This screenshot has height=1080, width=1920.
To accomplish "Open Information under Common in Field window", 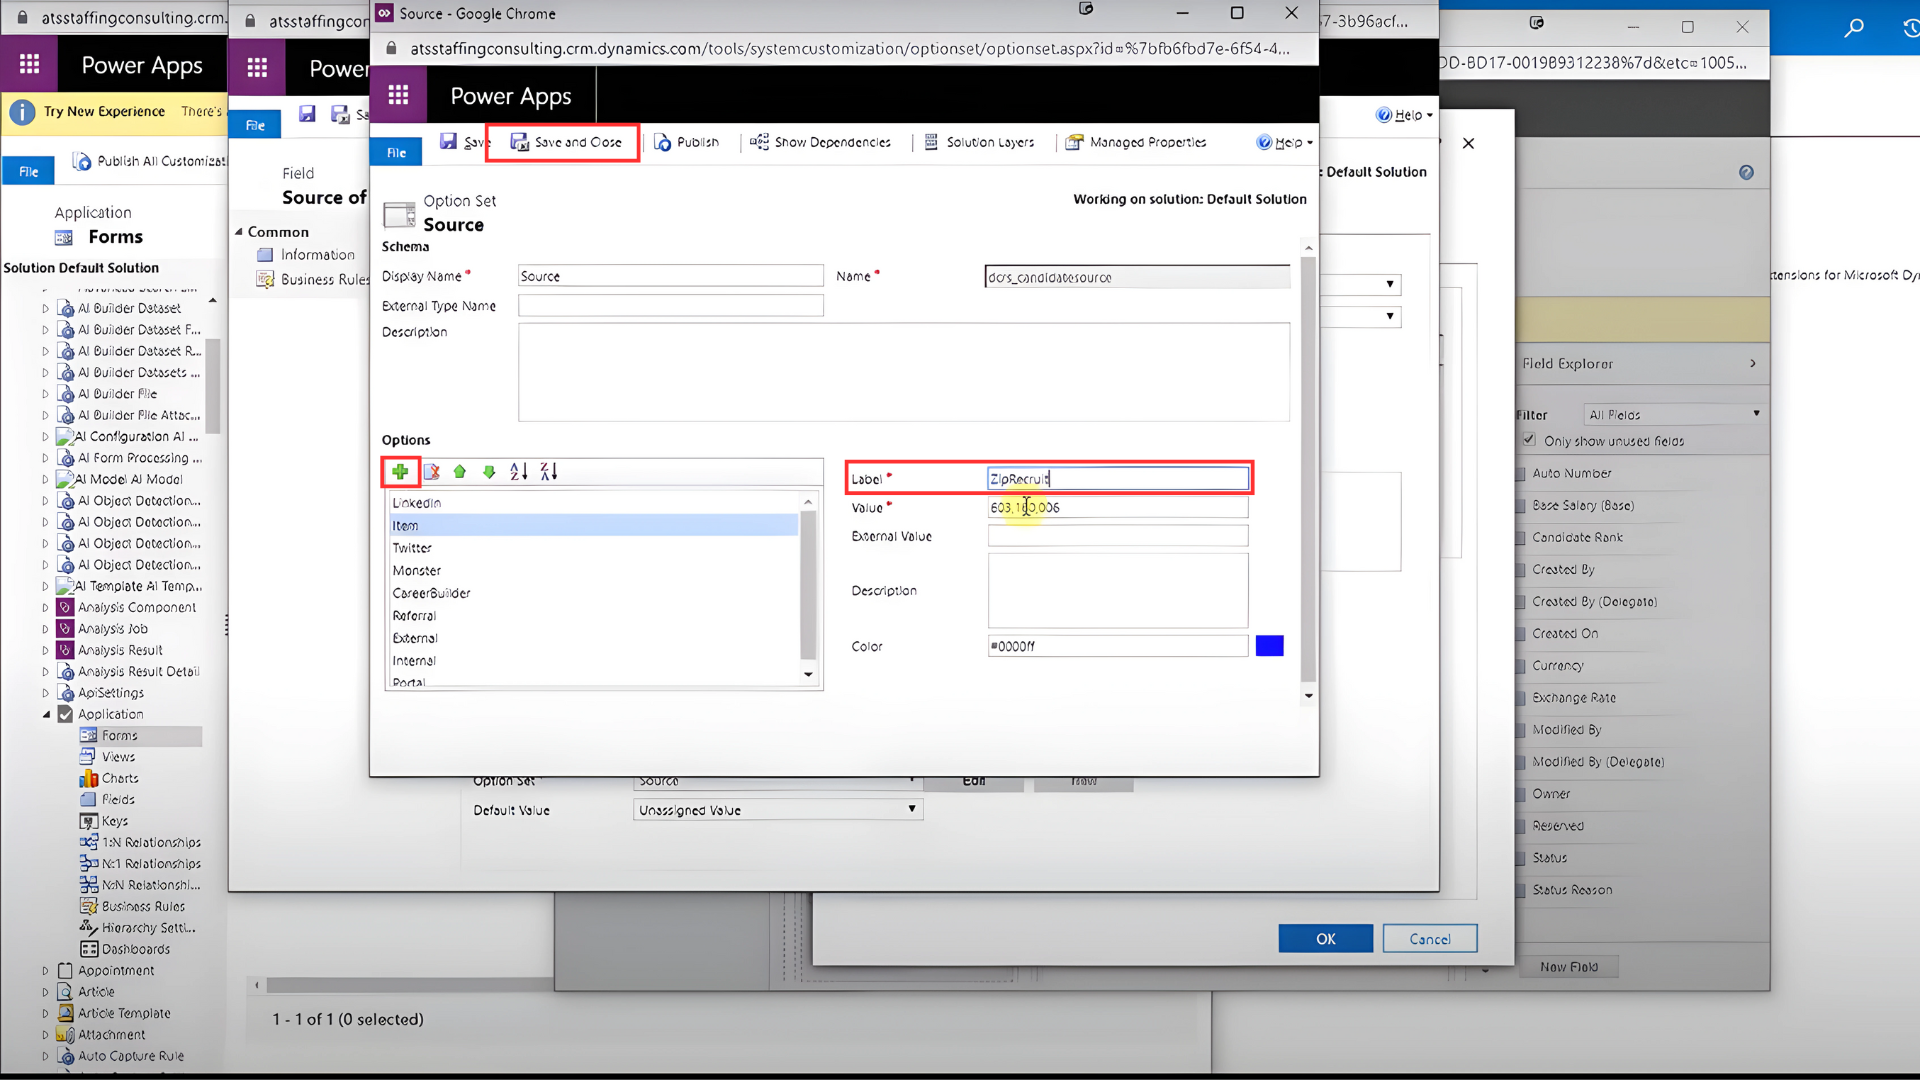I will (x=317, y=255).
